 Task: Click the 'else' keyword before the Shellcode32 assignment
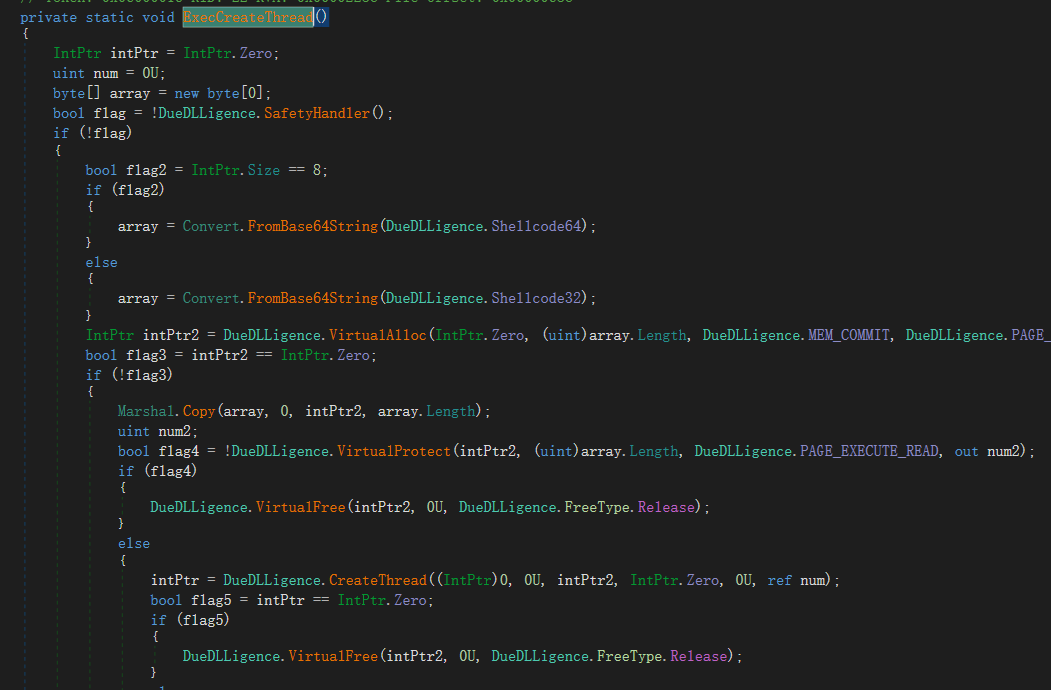(x=101, y=262)
